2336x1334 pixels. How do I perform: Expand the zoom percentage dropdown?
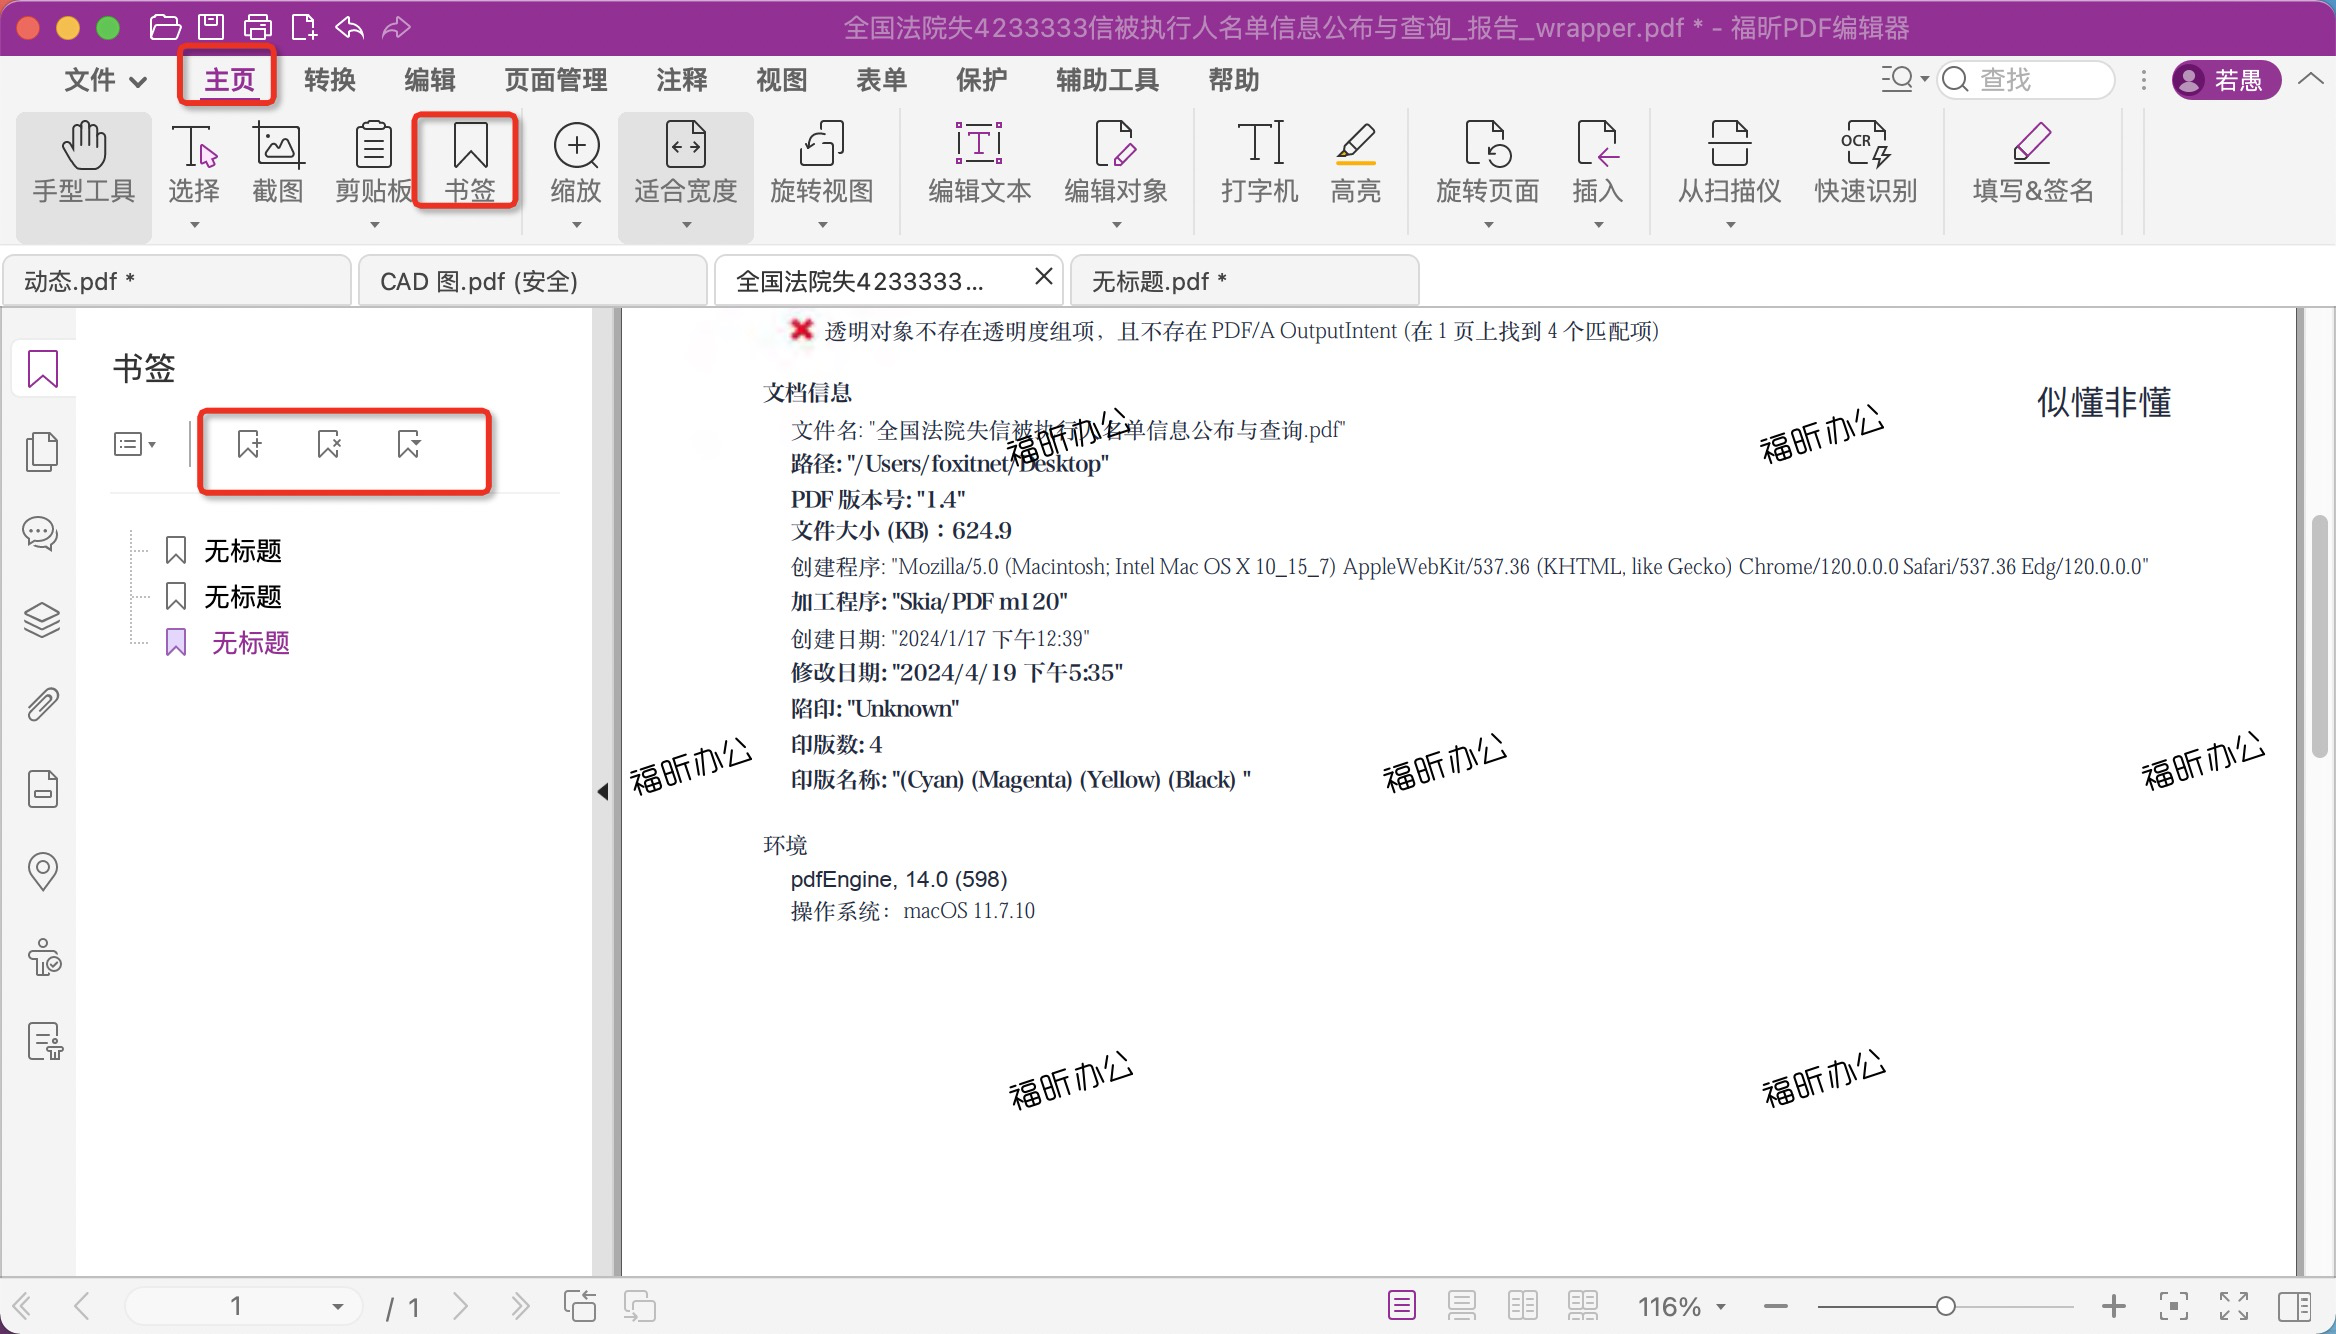coord(1721,1307)
